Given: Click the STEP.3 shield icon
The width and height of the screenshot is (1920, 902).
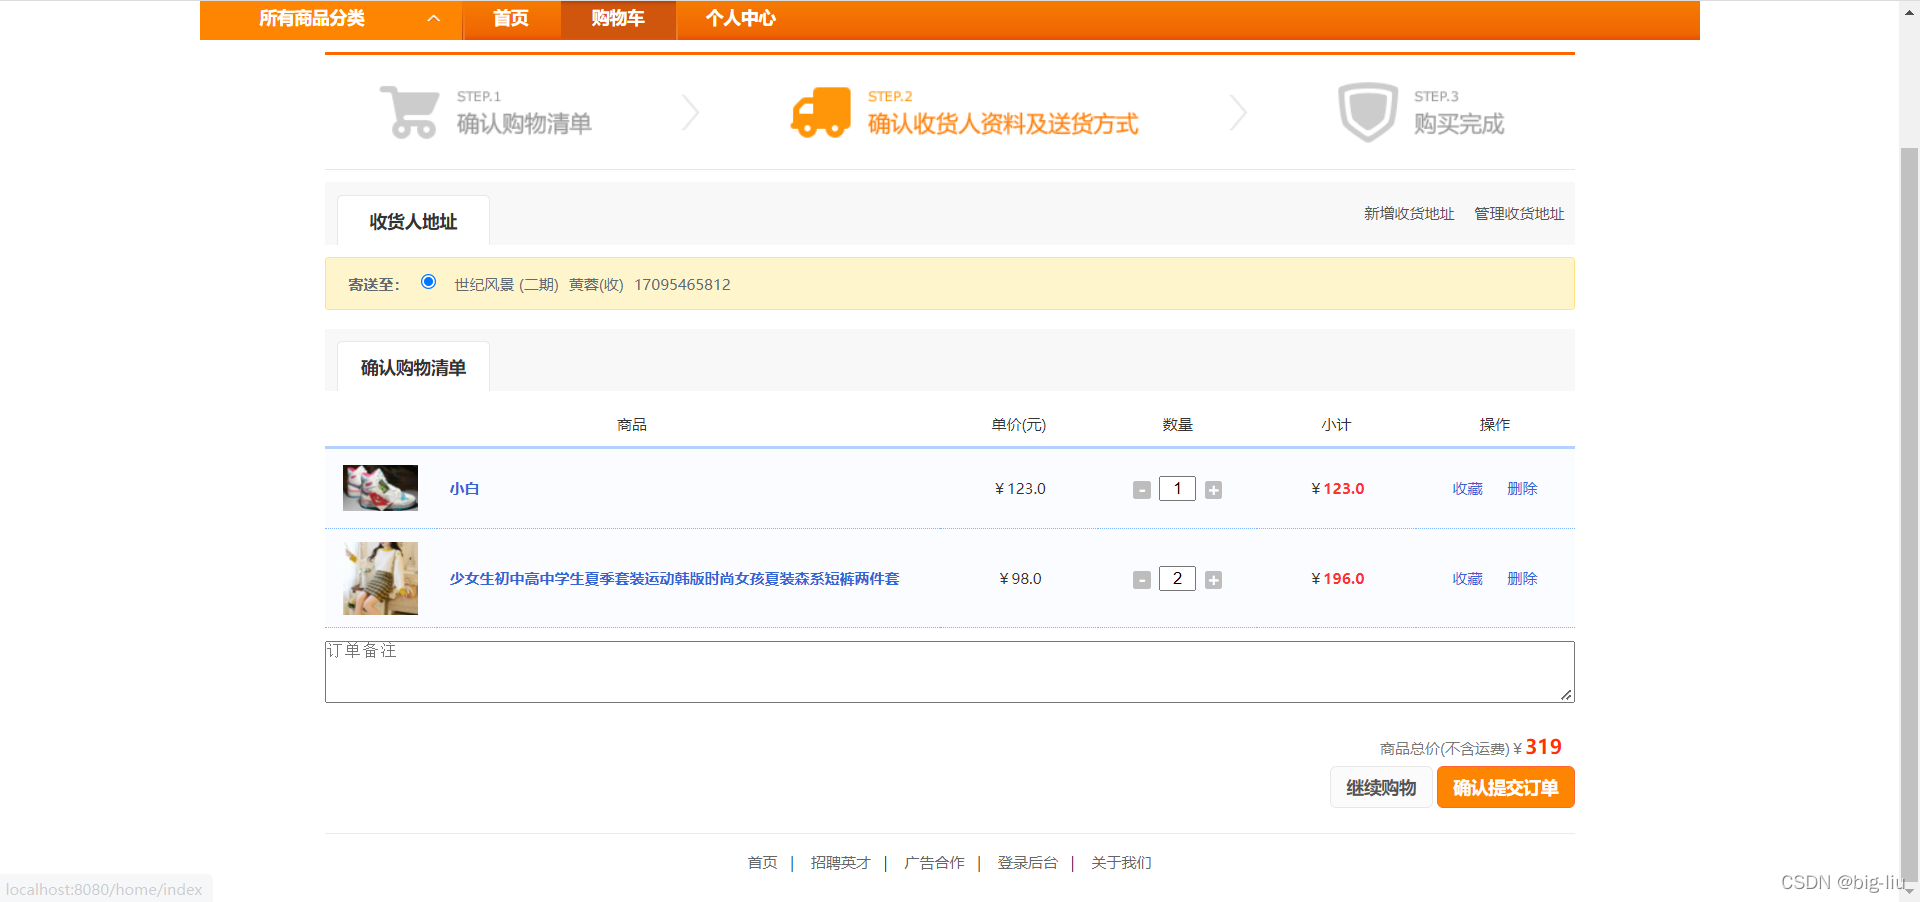Looking at the screenshot, I should click(x=1366, y=111).
